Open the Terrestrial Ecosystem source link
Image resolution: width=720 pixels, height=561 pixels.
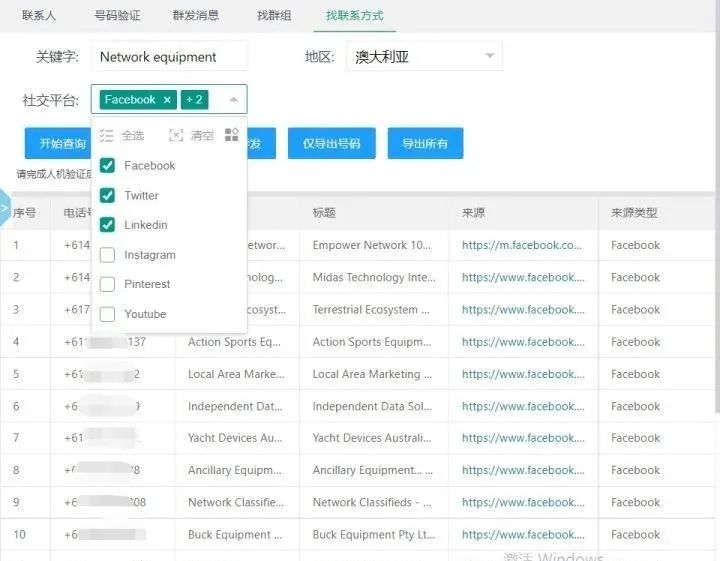pos(523,310)
